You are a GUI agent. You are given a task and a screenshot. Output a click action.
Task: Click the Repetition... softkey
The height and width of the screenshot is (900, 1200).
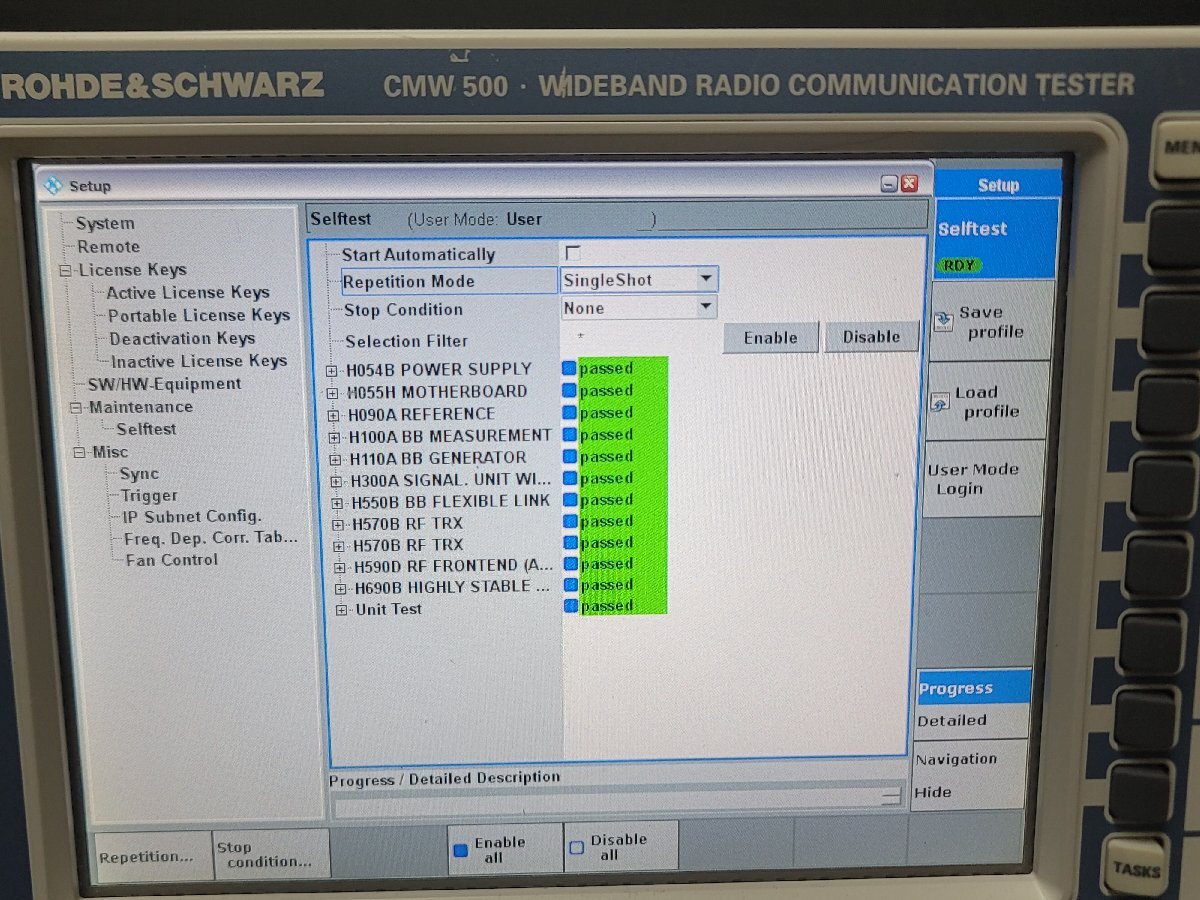click(151, 855)
